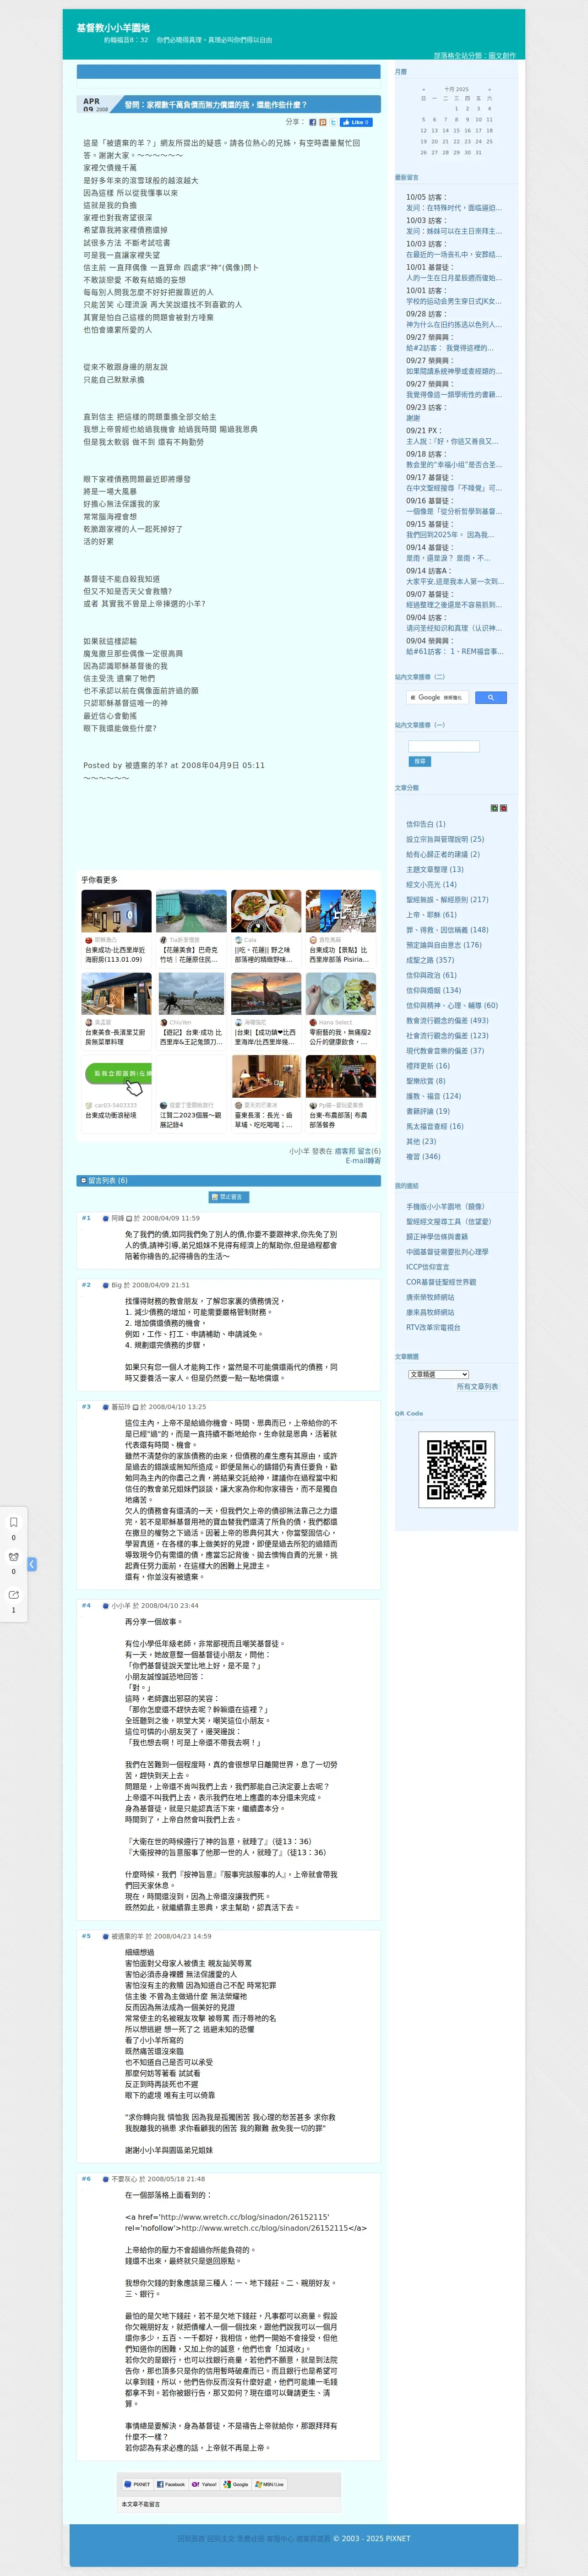Click the Google search magnifier button

point(490,697)
